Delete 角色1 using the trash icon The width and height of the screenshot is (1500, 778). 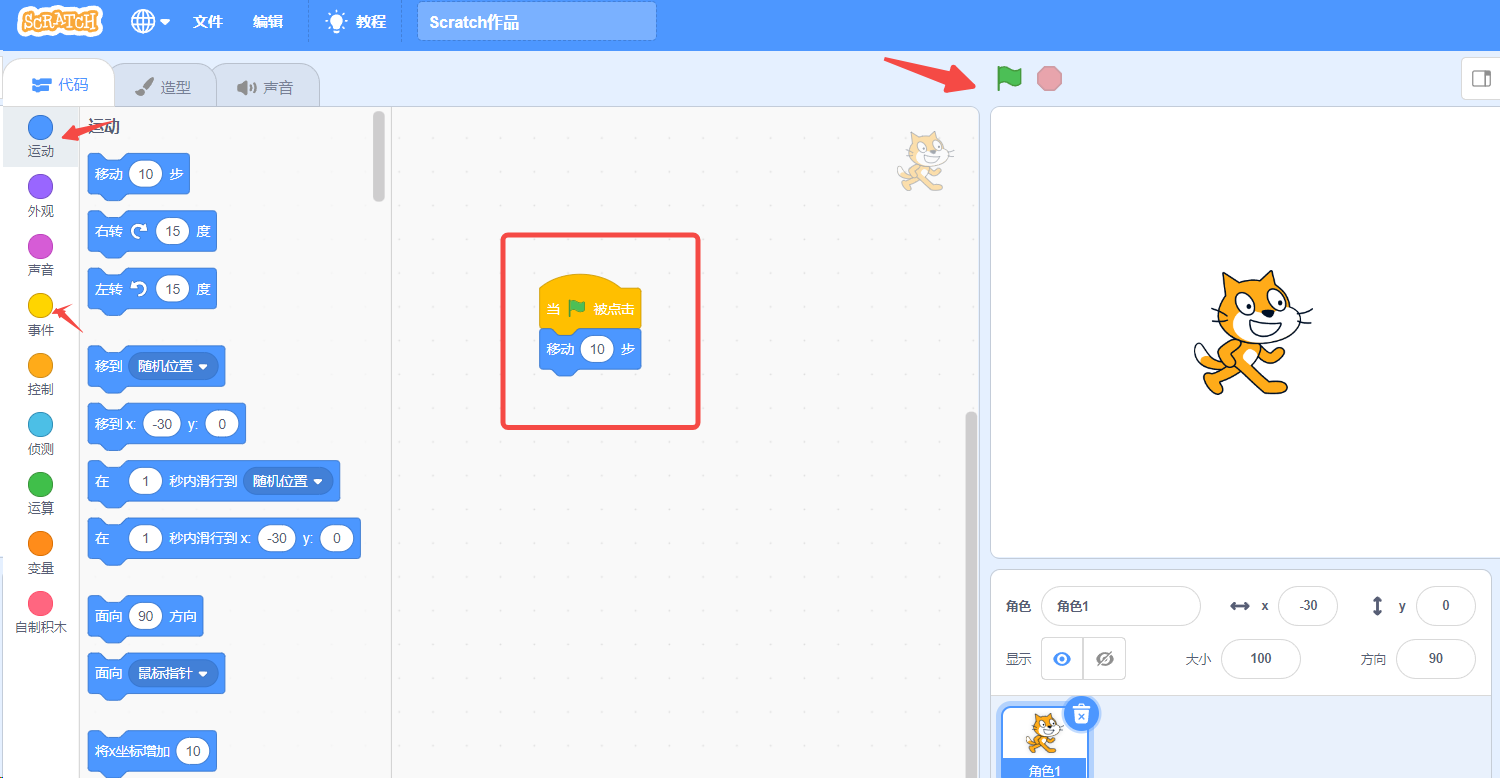coord(1081,713)
